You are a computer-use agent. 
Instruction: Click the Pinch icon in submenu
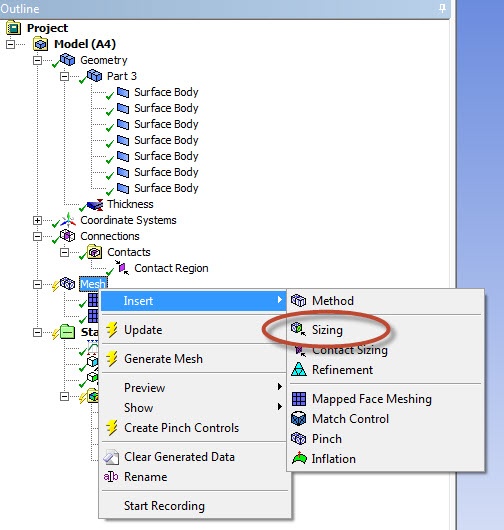click(x=298, y=438)
